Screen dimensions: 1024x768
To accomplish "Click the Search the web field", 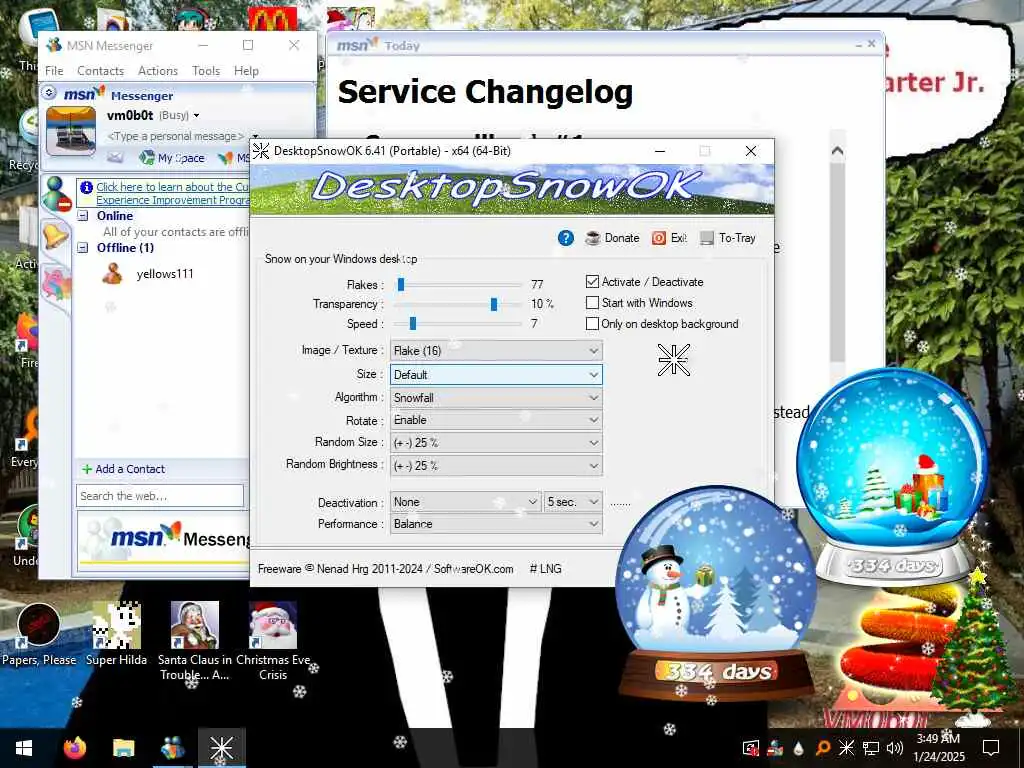I will click(160, 496).
